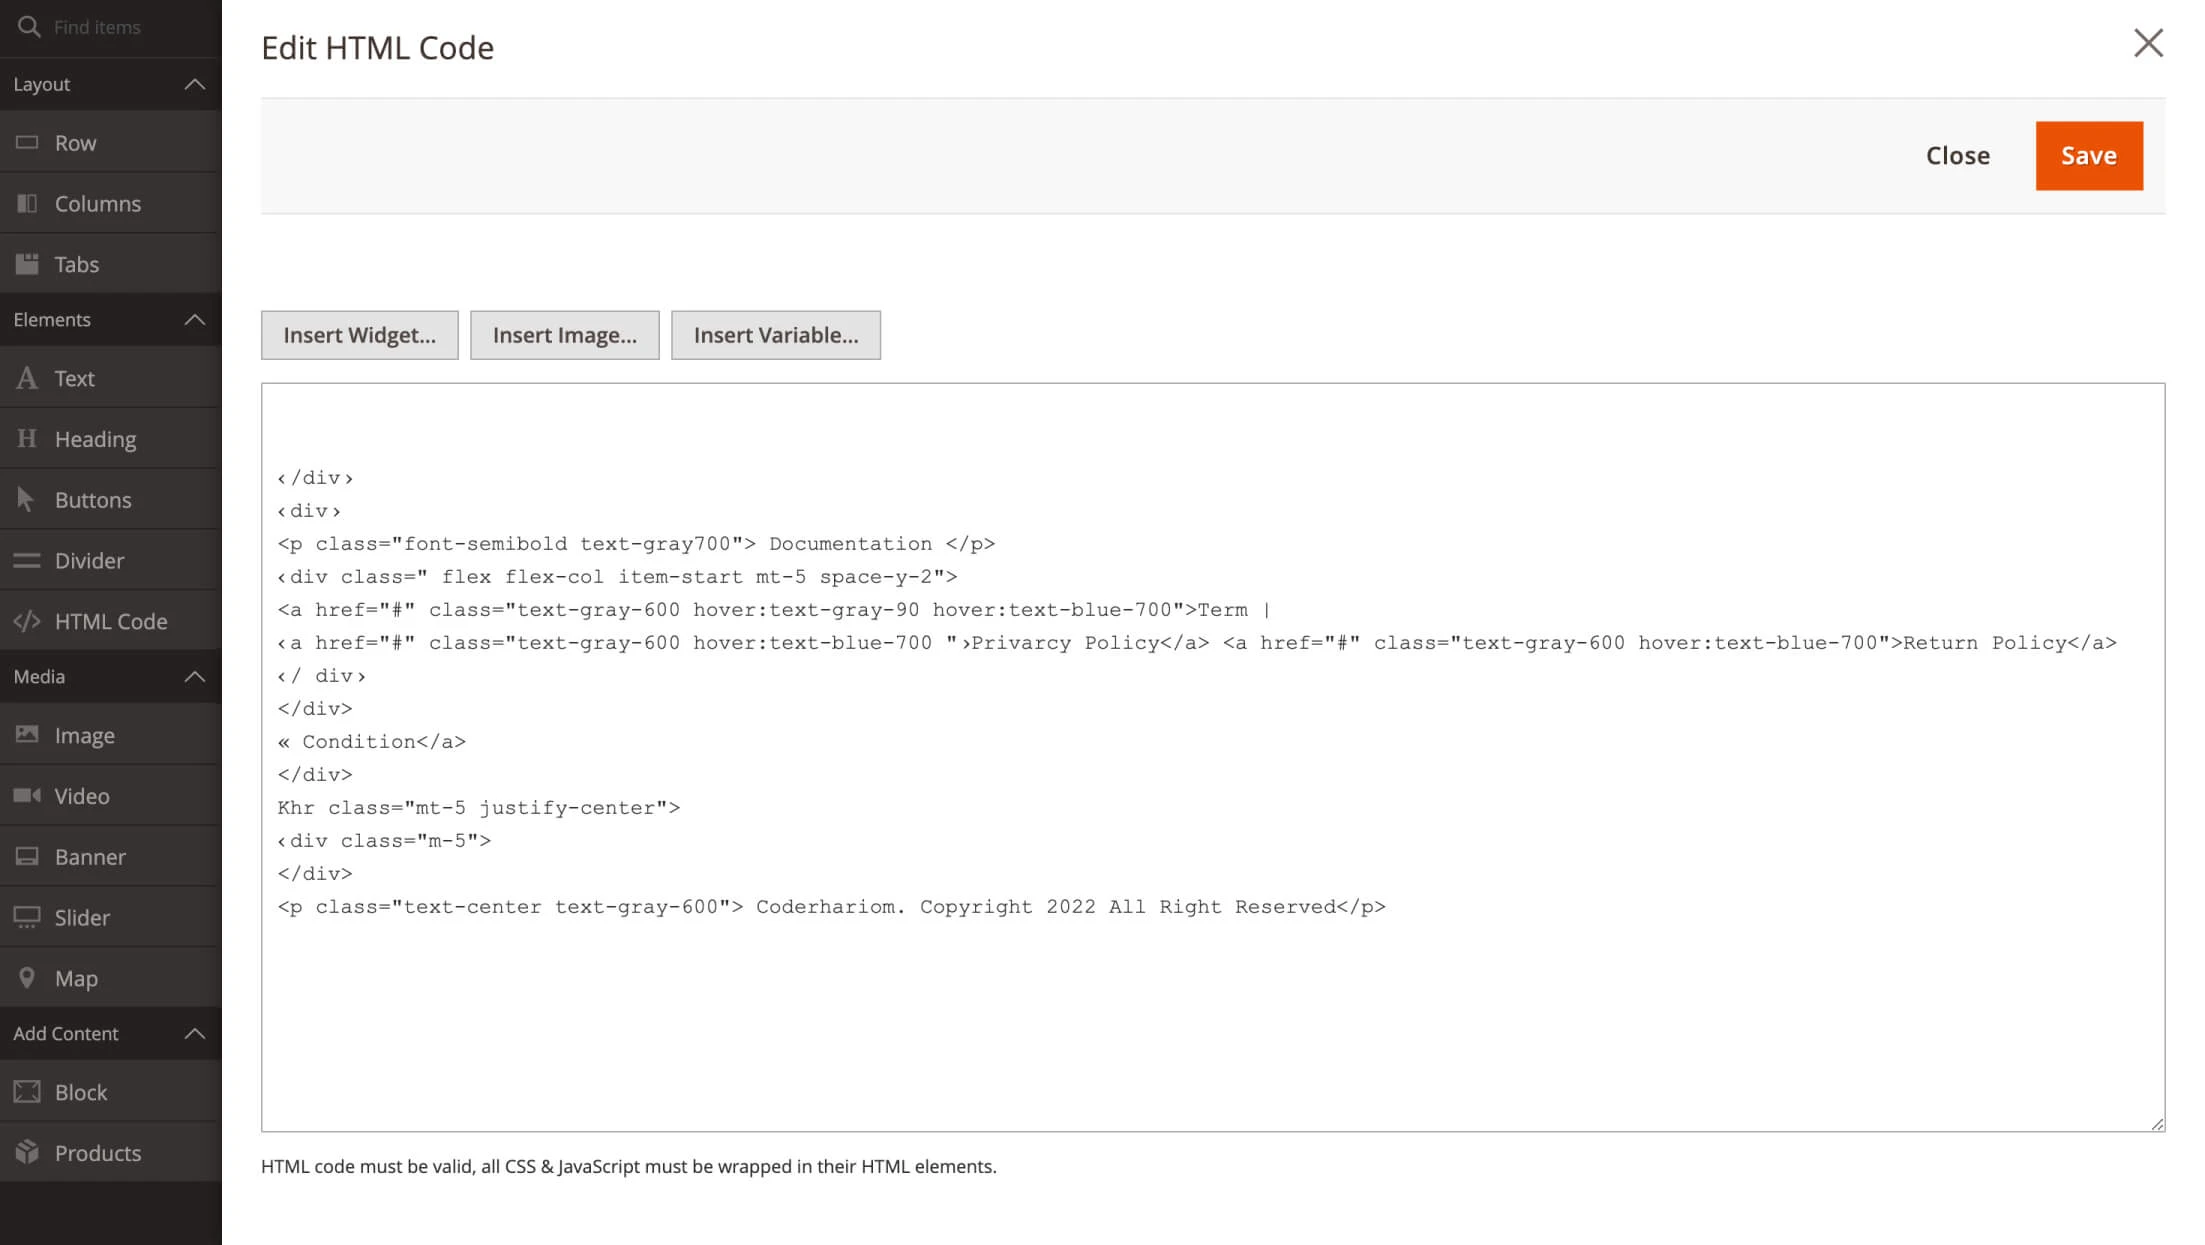Toggle visibility of Map element icon

point(27,977)
